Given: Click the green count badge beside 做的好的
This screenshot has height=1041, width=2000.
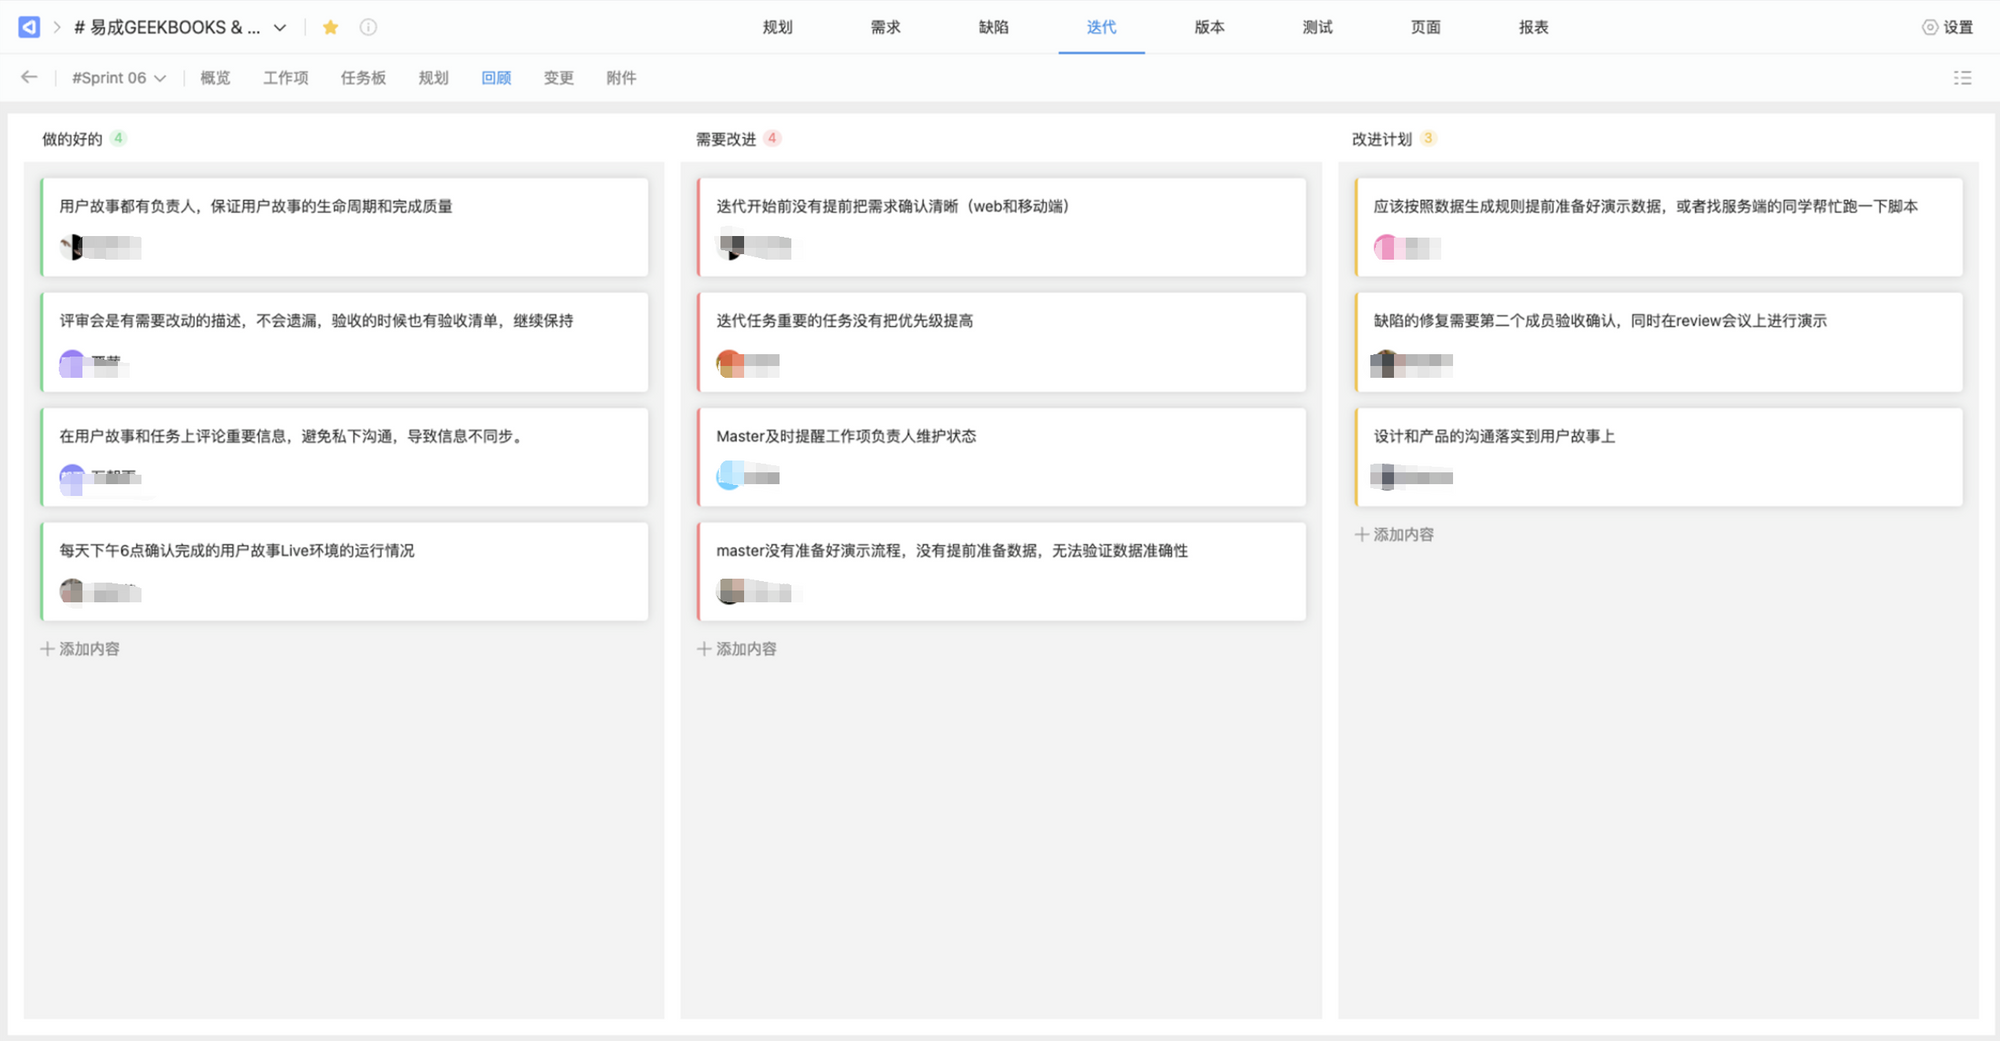Looking at the screenshot, I should tap(118, 139).
